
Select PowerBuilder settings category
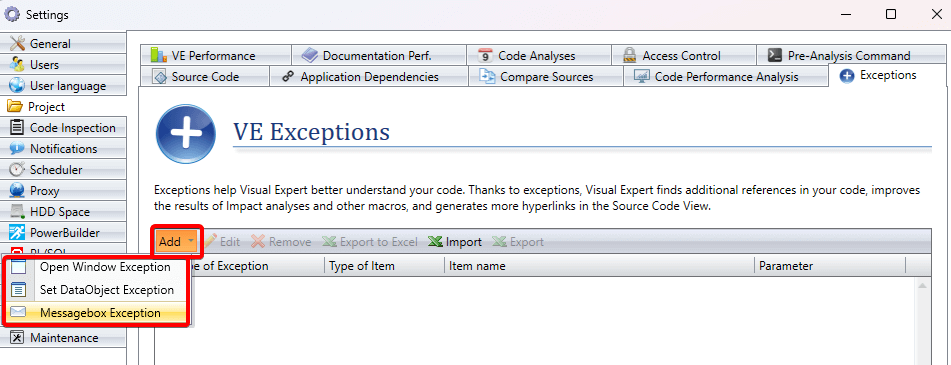[63, 233]
